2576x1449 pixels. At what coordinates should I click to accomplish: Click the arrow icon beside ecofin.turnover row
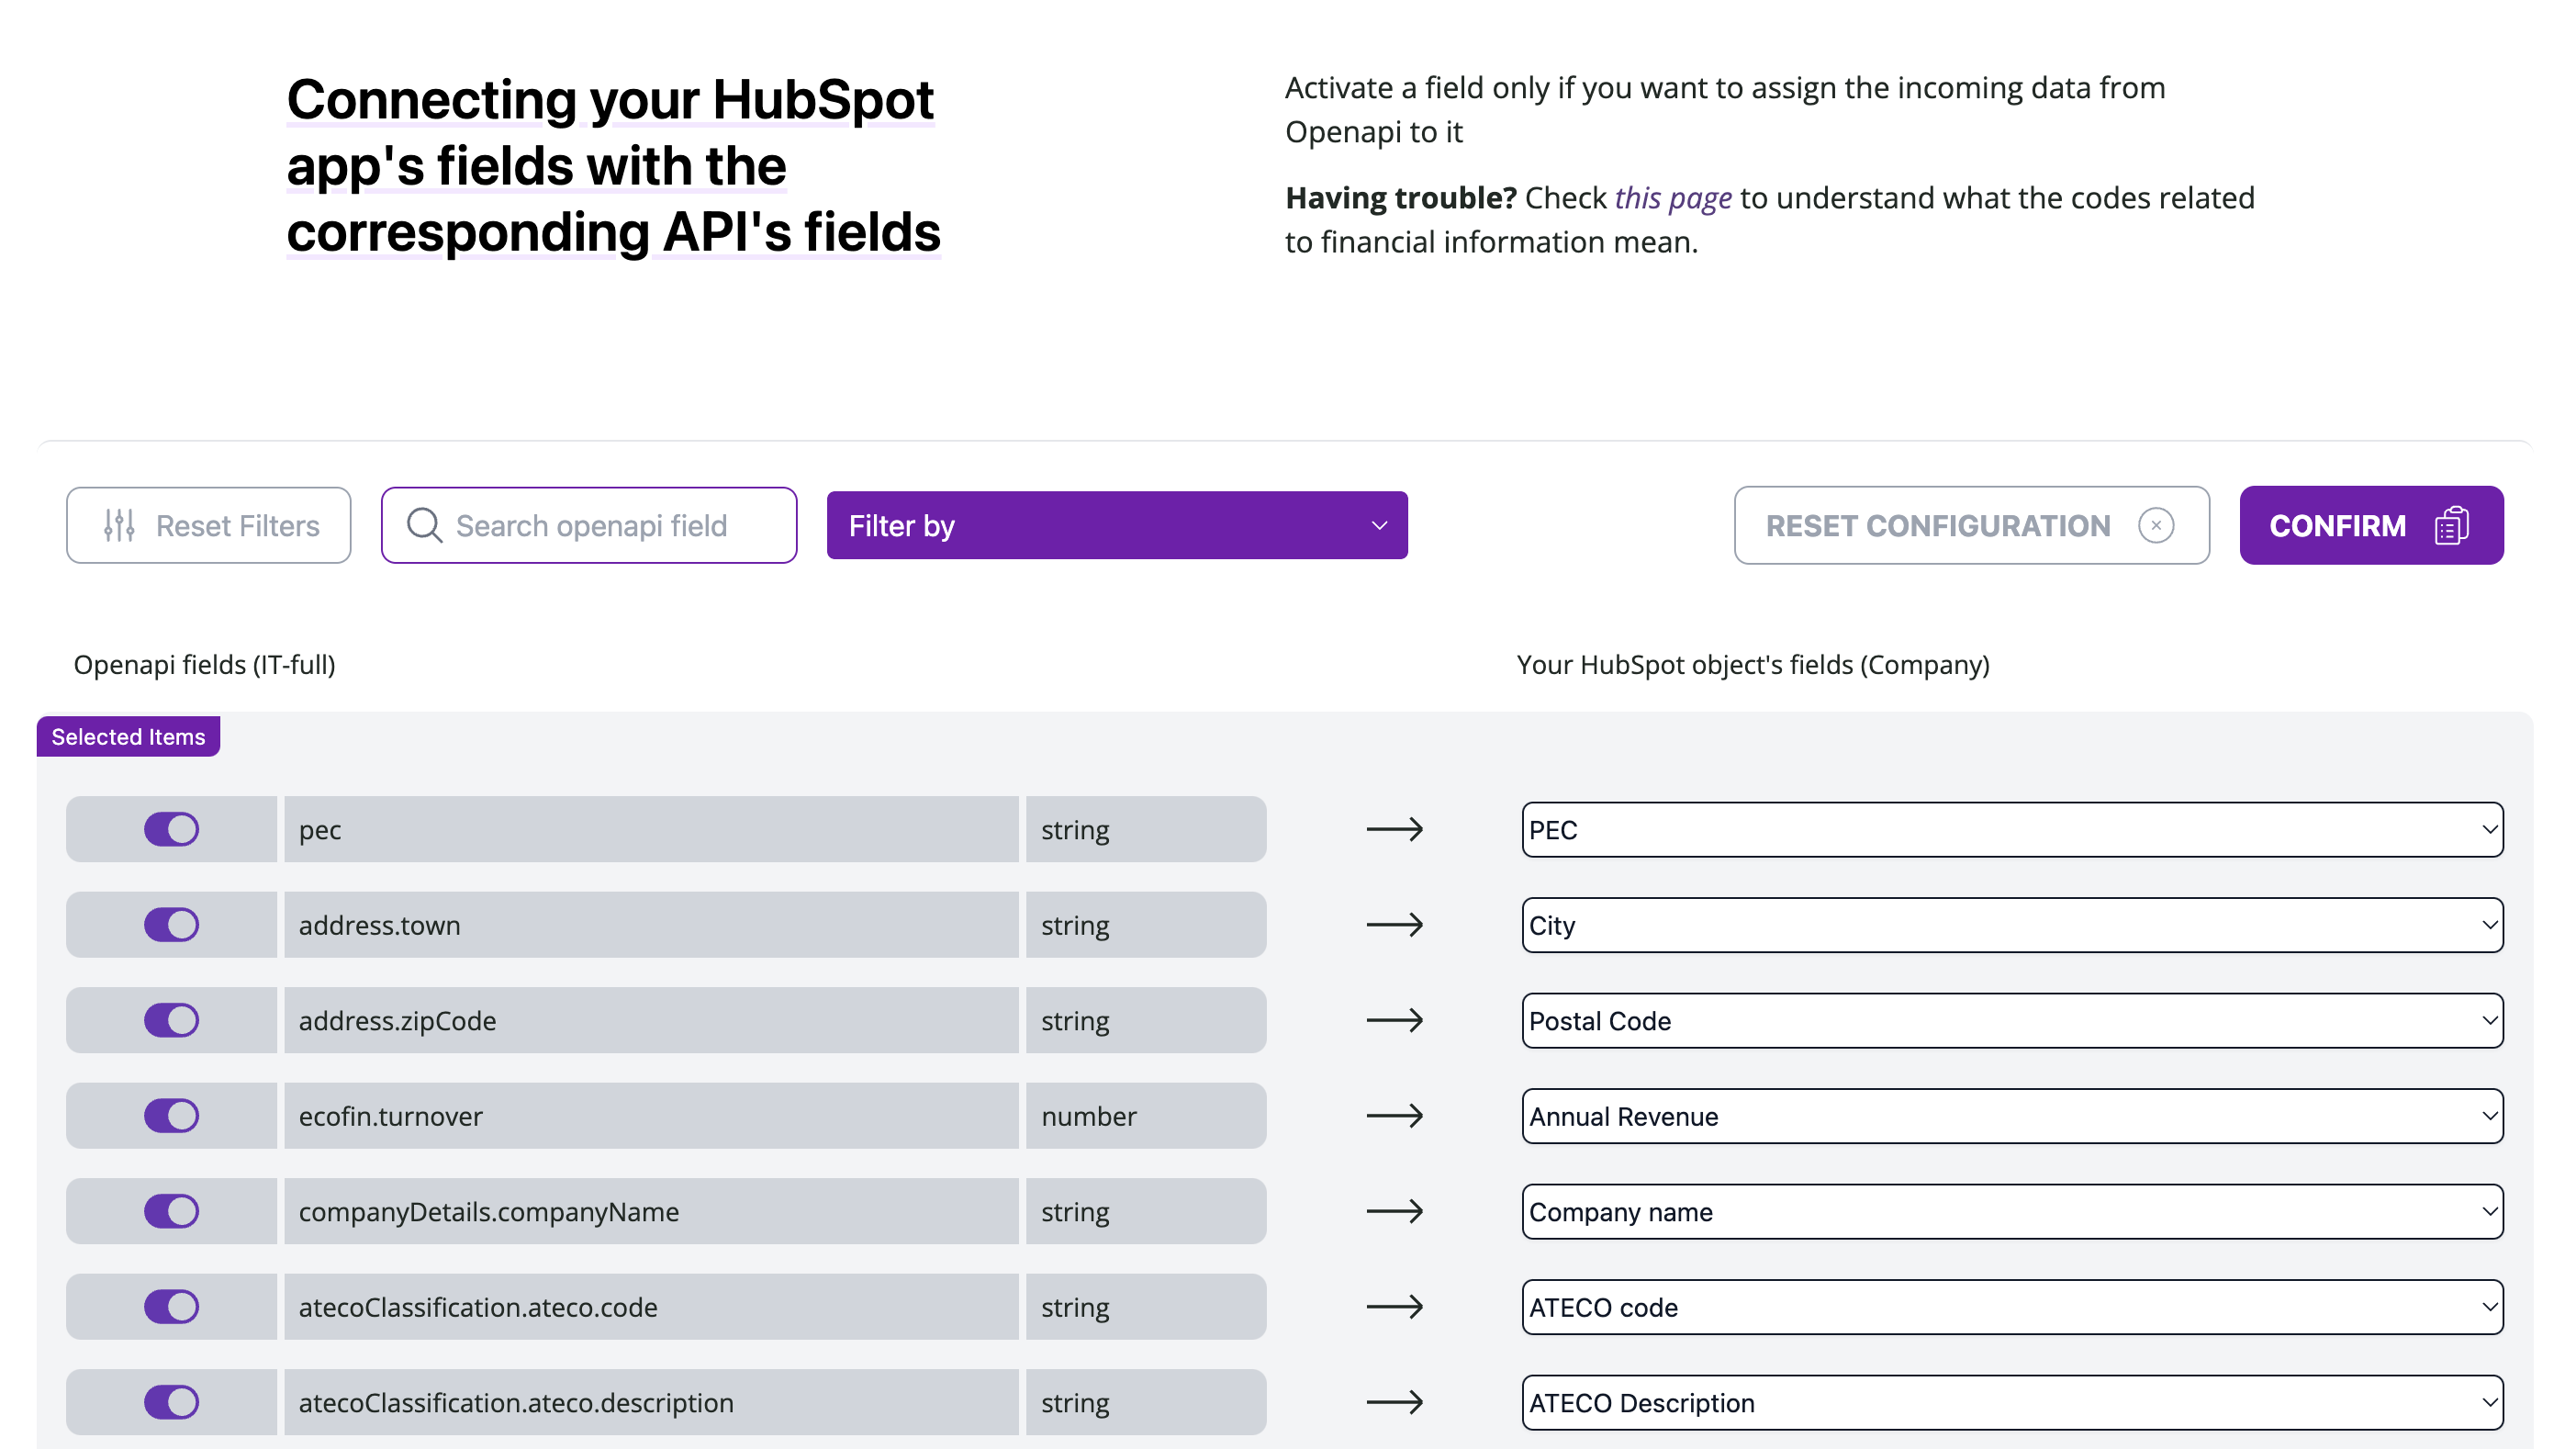pos(1394,1115)
